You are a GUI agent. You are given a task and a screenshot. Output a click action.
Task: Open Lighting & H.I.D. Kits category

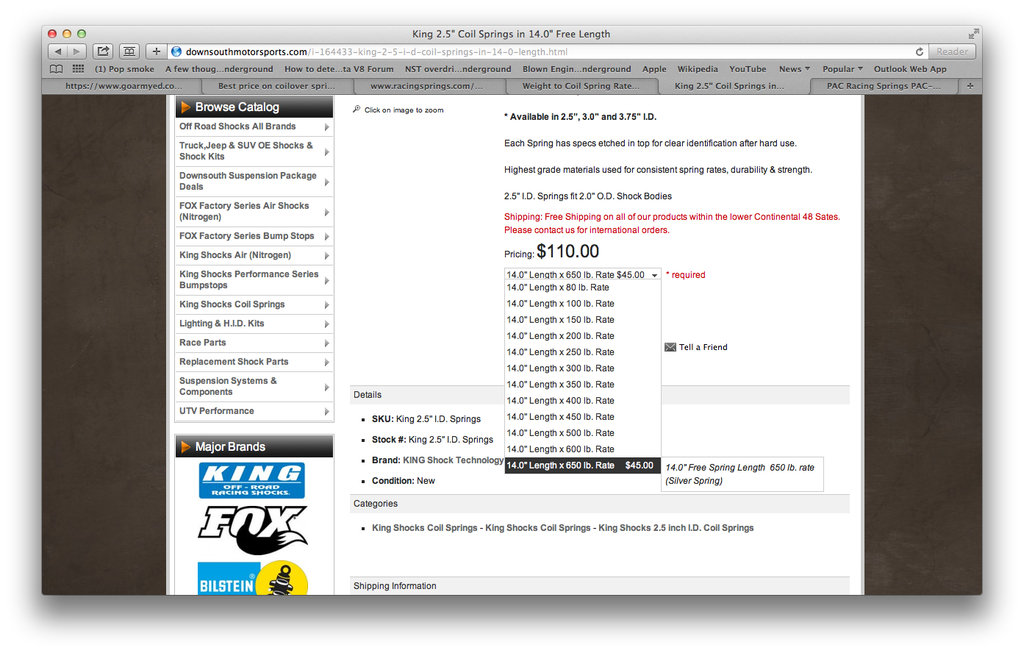click(254, 323)
